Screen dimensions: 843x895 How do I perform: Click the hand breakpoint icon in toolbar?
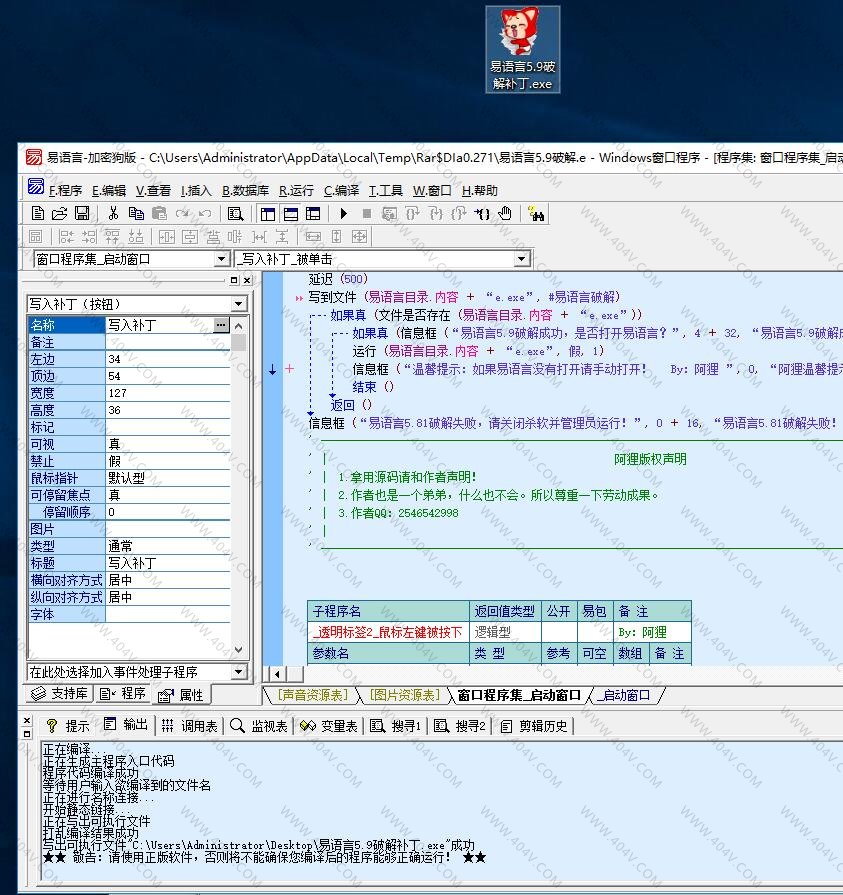pos(505,213)
